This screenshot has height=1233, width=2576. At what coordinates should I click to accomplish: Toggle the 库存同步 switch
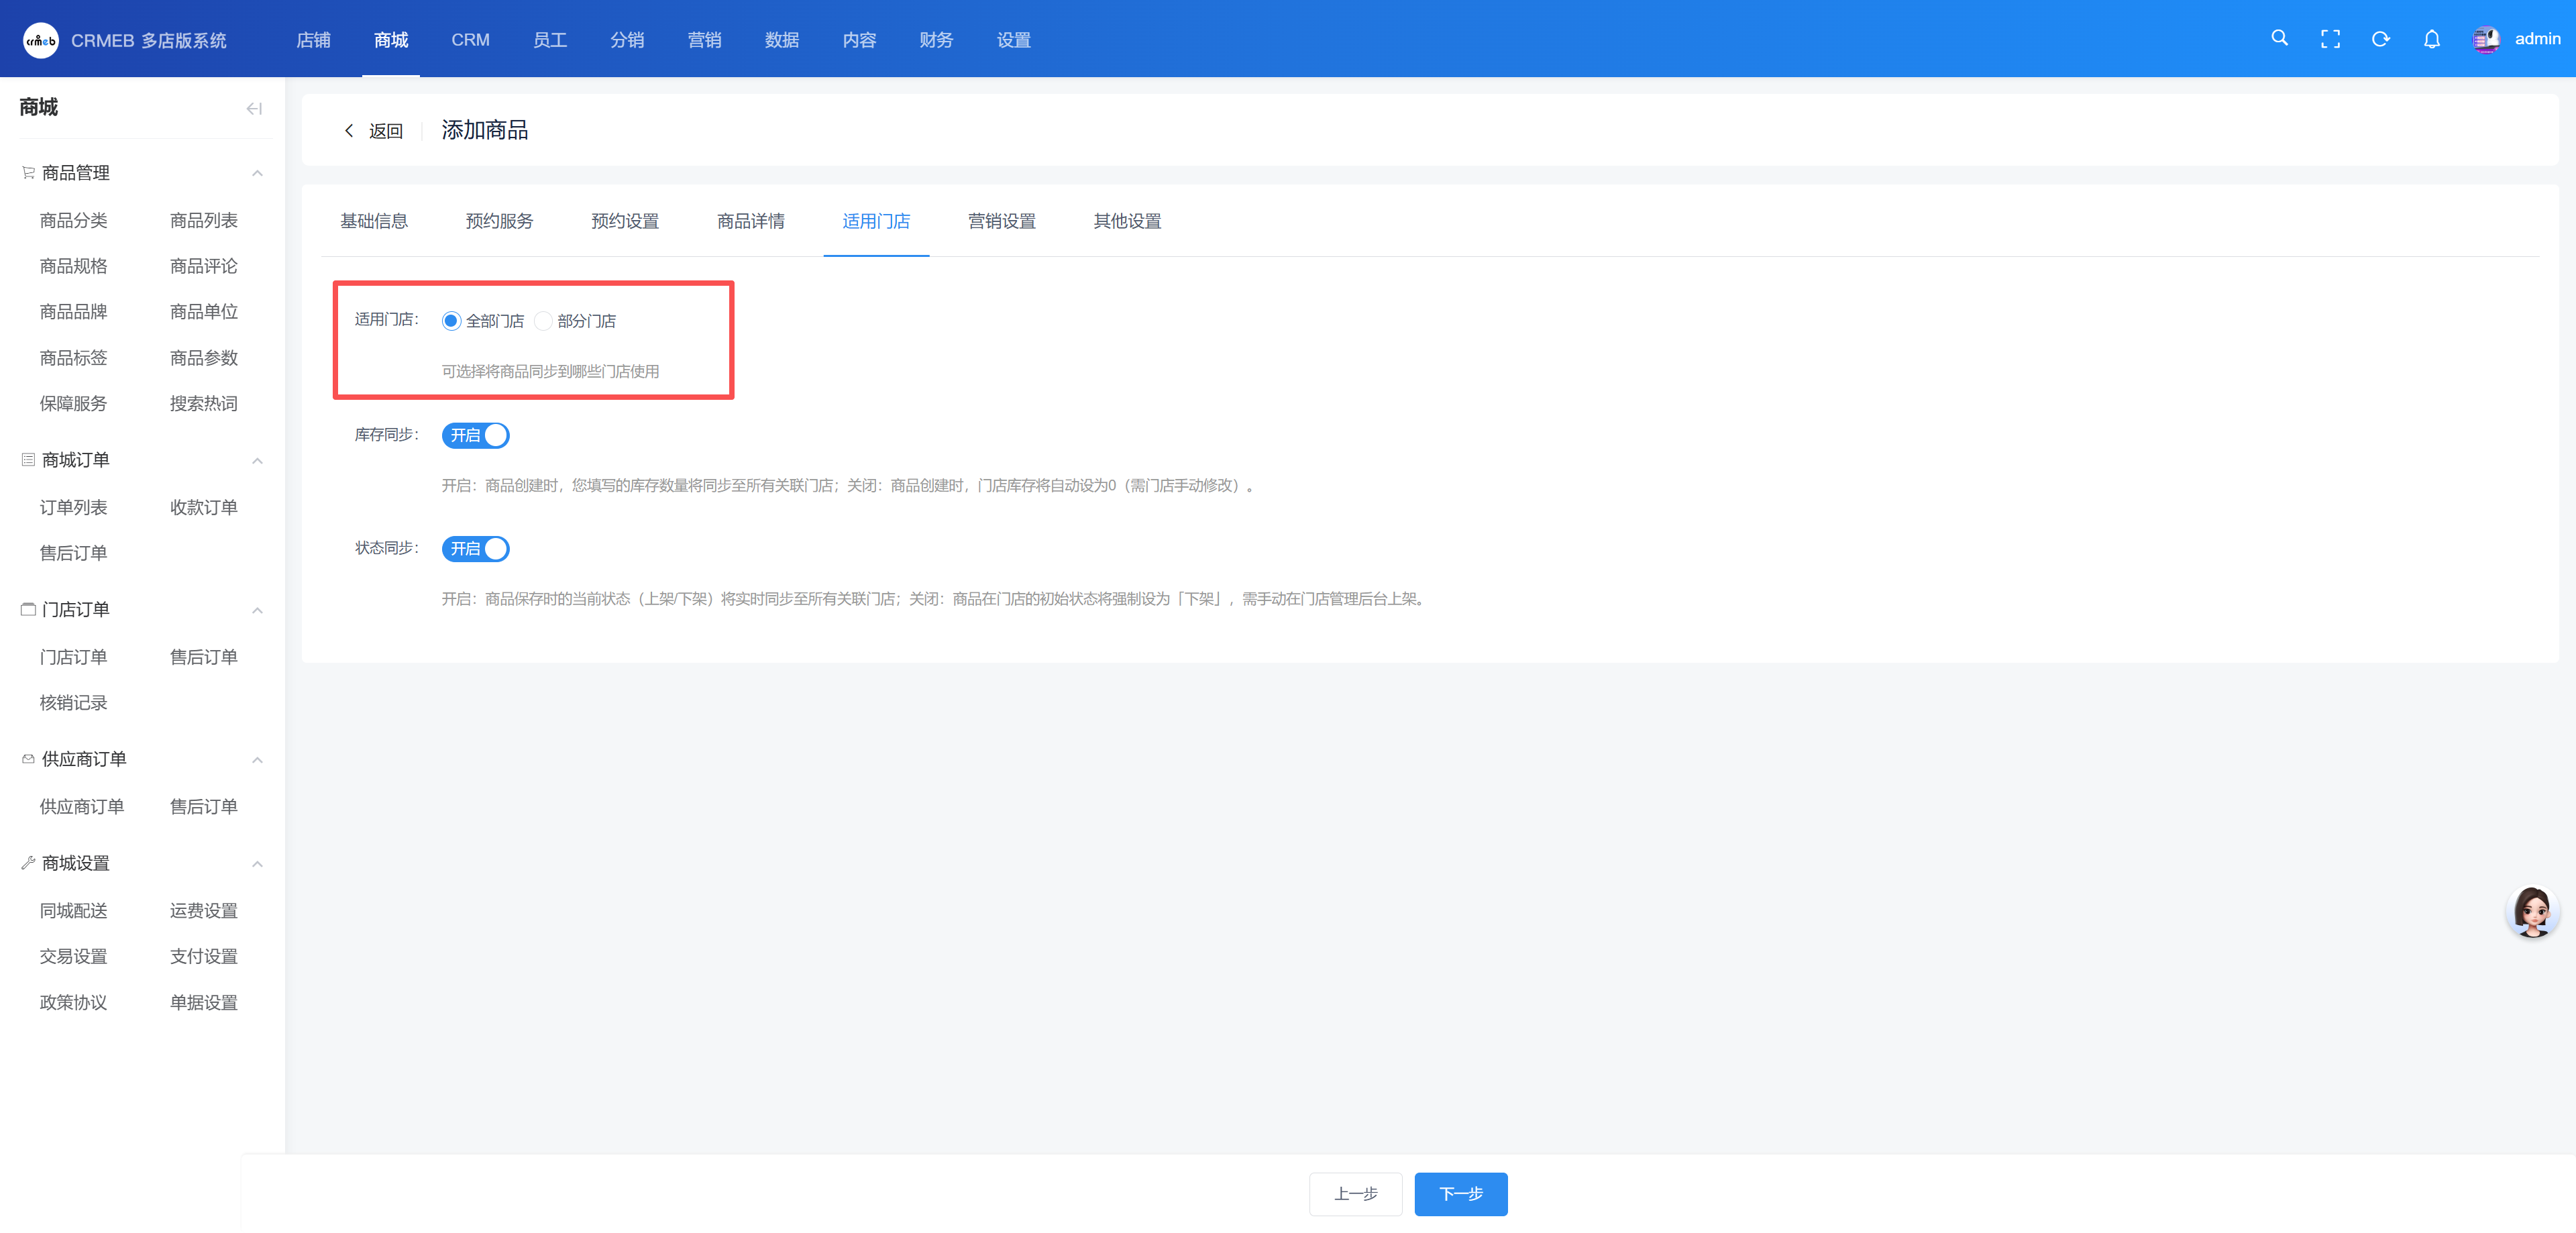476,435
